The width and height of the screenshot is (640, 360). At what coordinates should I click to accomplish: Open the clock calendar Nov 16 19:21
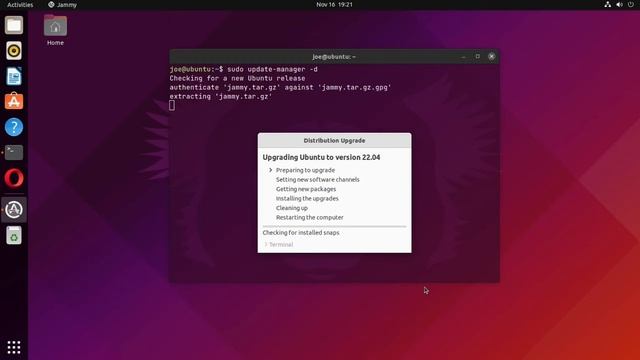pos(334,4)
